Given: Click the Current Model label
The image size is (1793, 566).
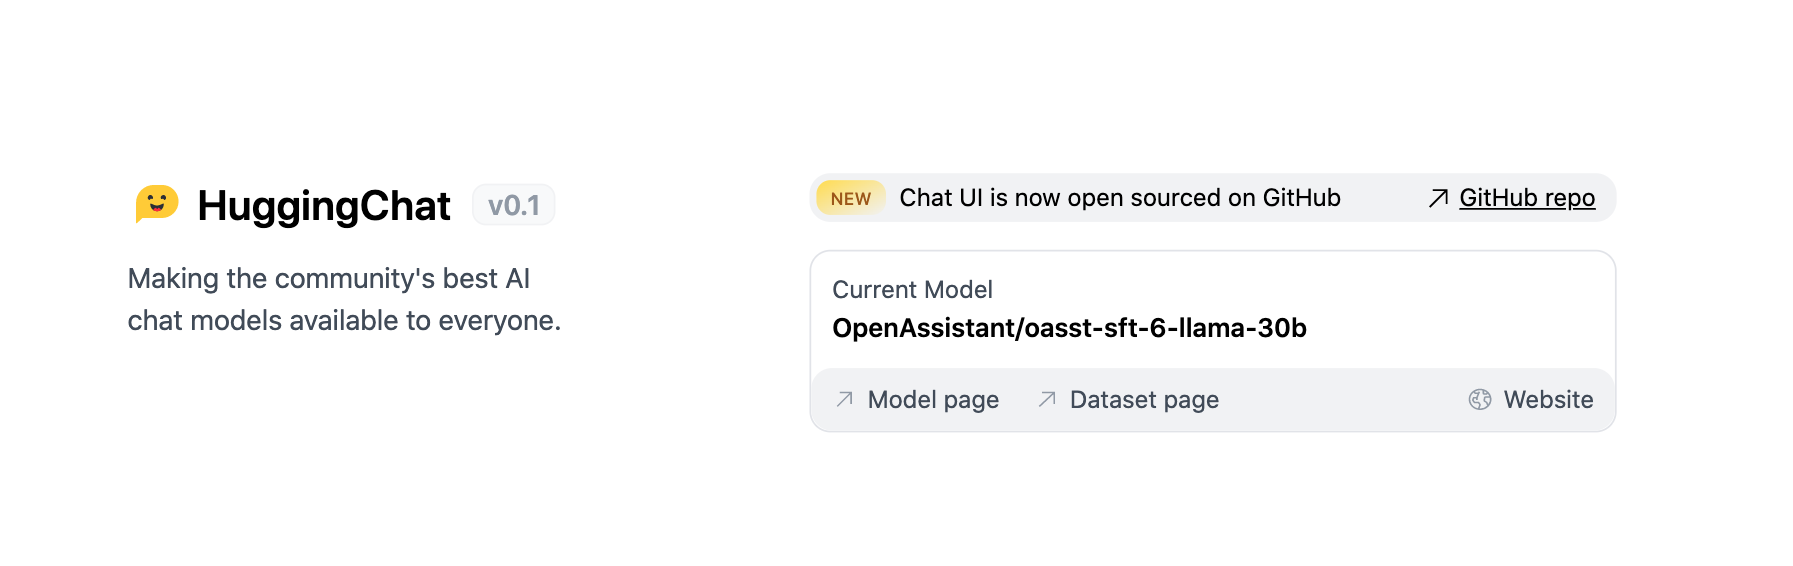Looking at the screenshot, I should [912, 290].
